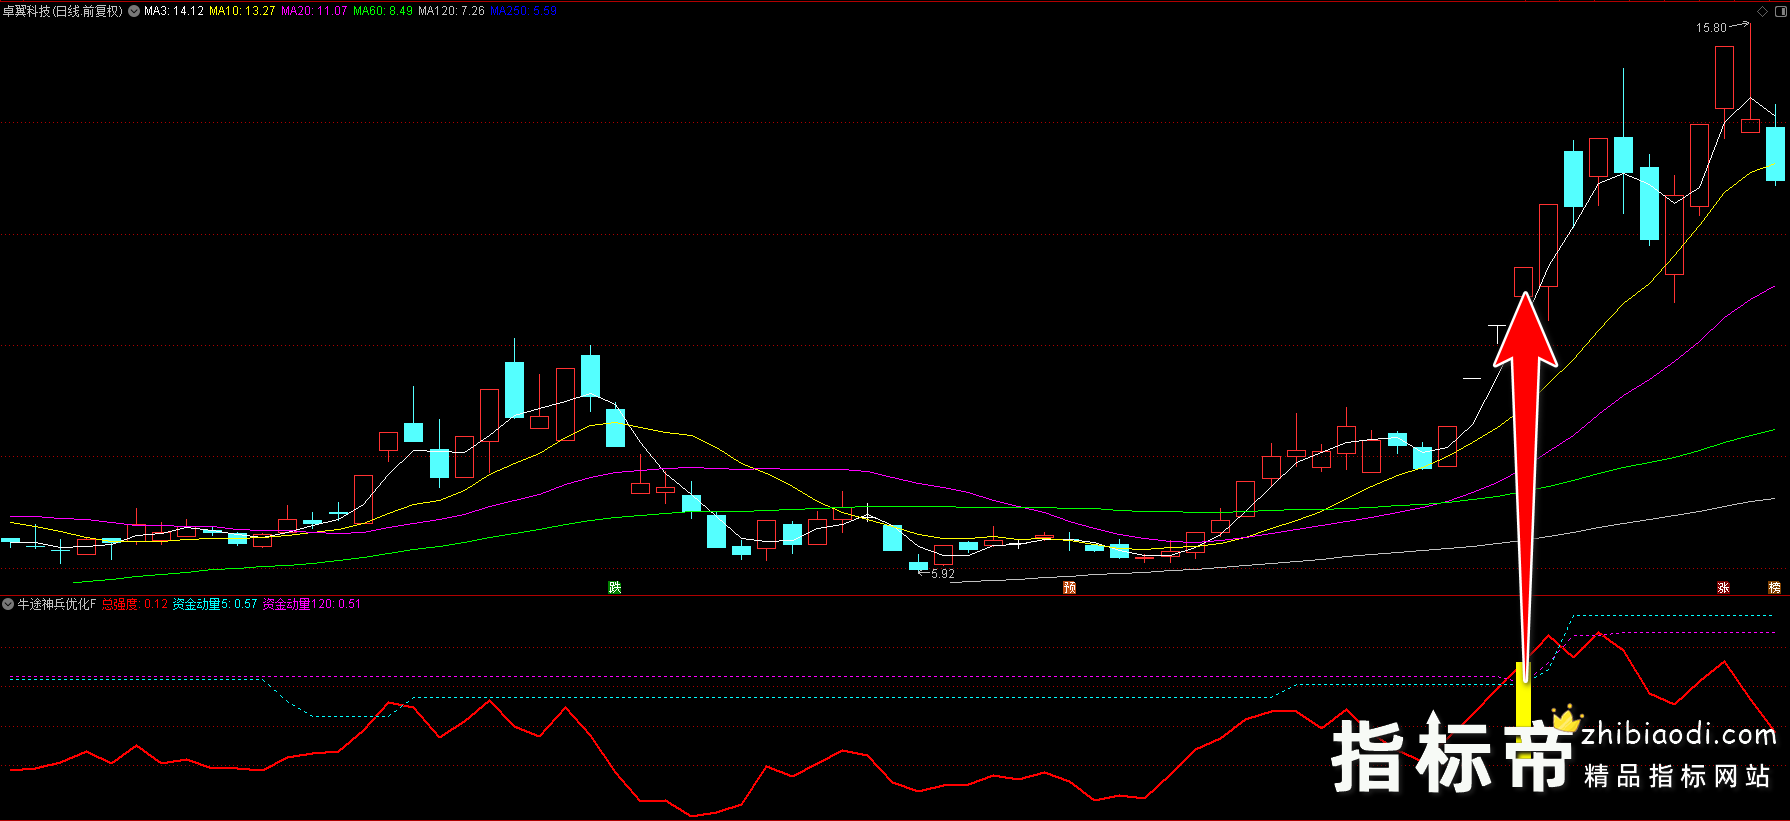The width and height of the screenshot is (1790, 821).
Task: Click the blue MA250: 5.59 label
Action: 523,11
